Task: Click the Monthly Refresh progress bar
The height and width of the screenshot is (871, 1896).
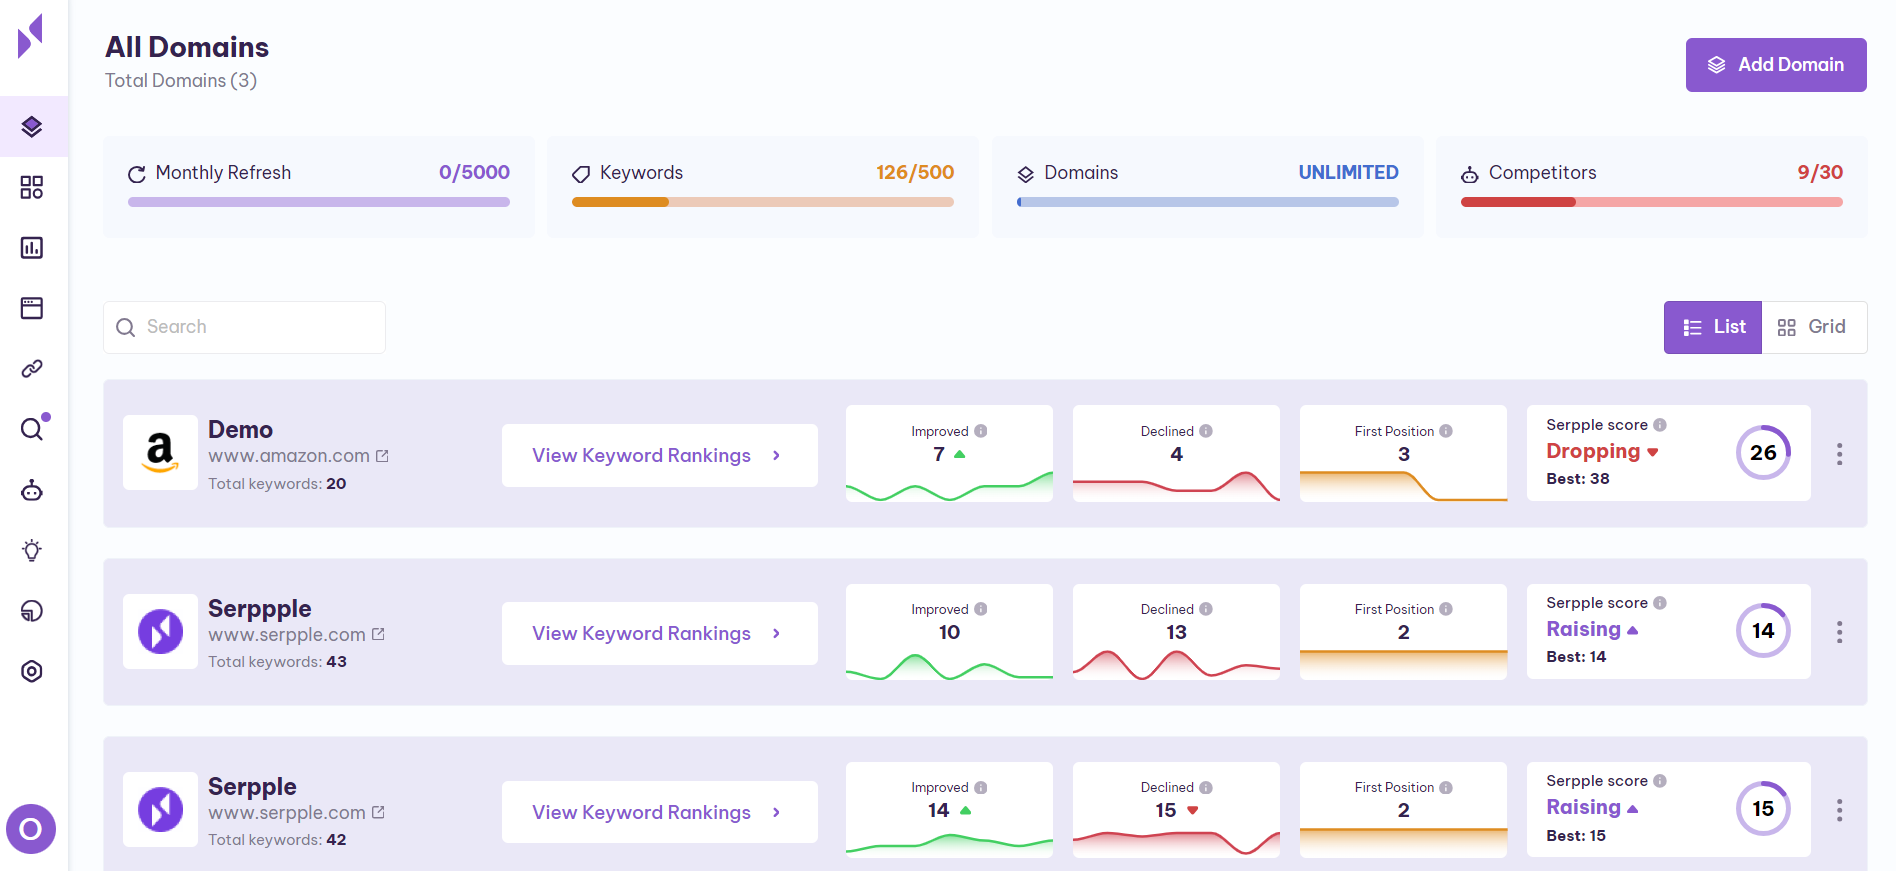Action: pyautogui.click(x=319, y=202)
